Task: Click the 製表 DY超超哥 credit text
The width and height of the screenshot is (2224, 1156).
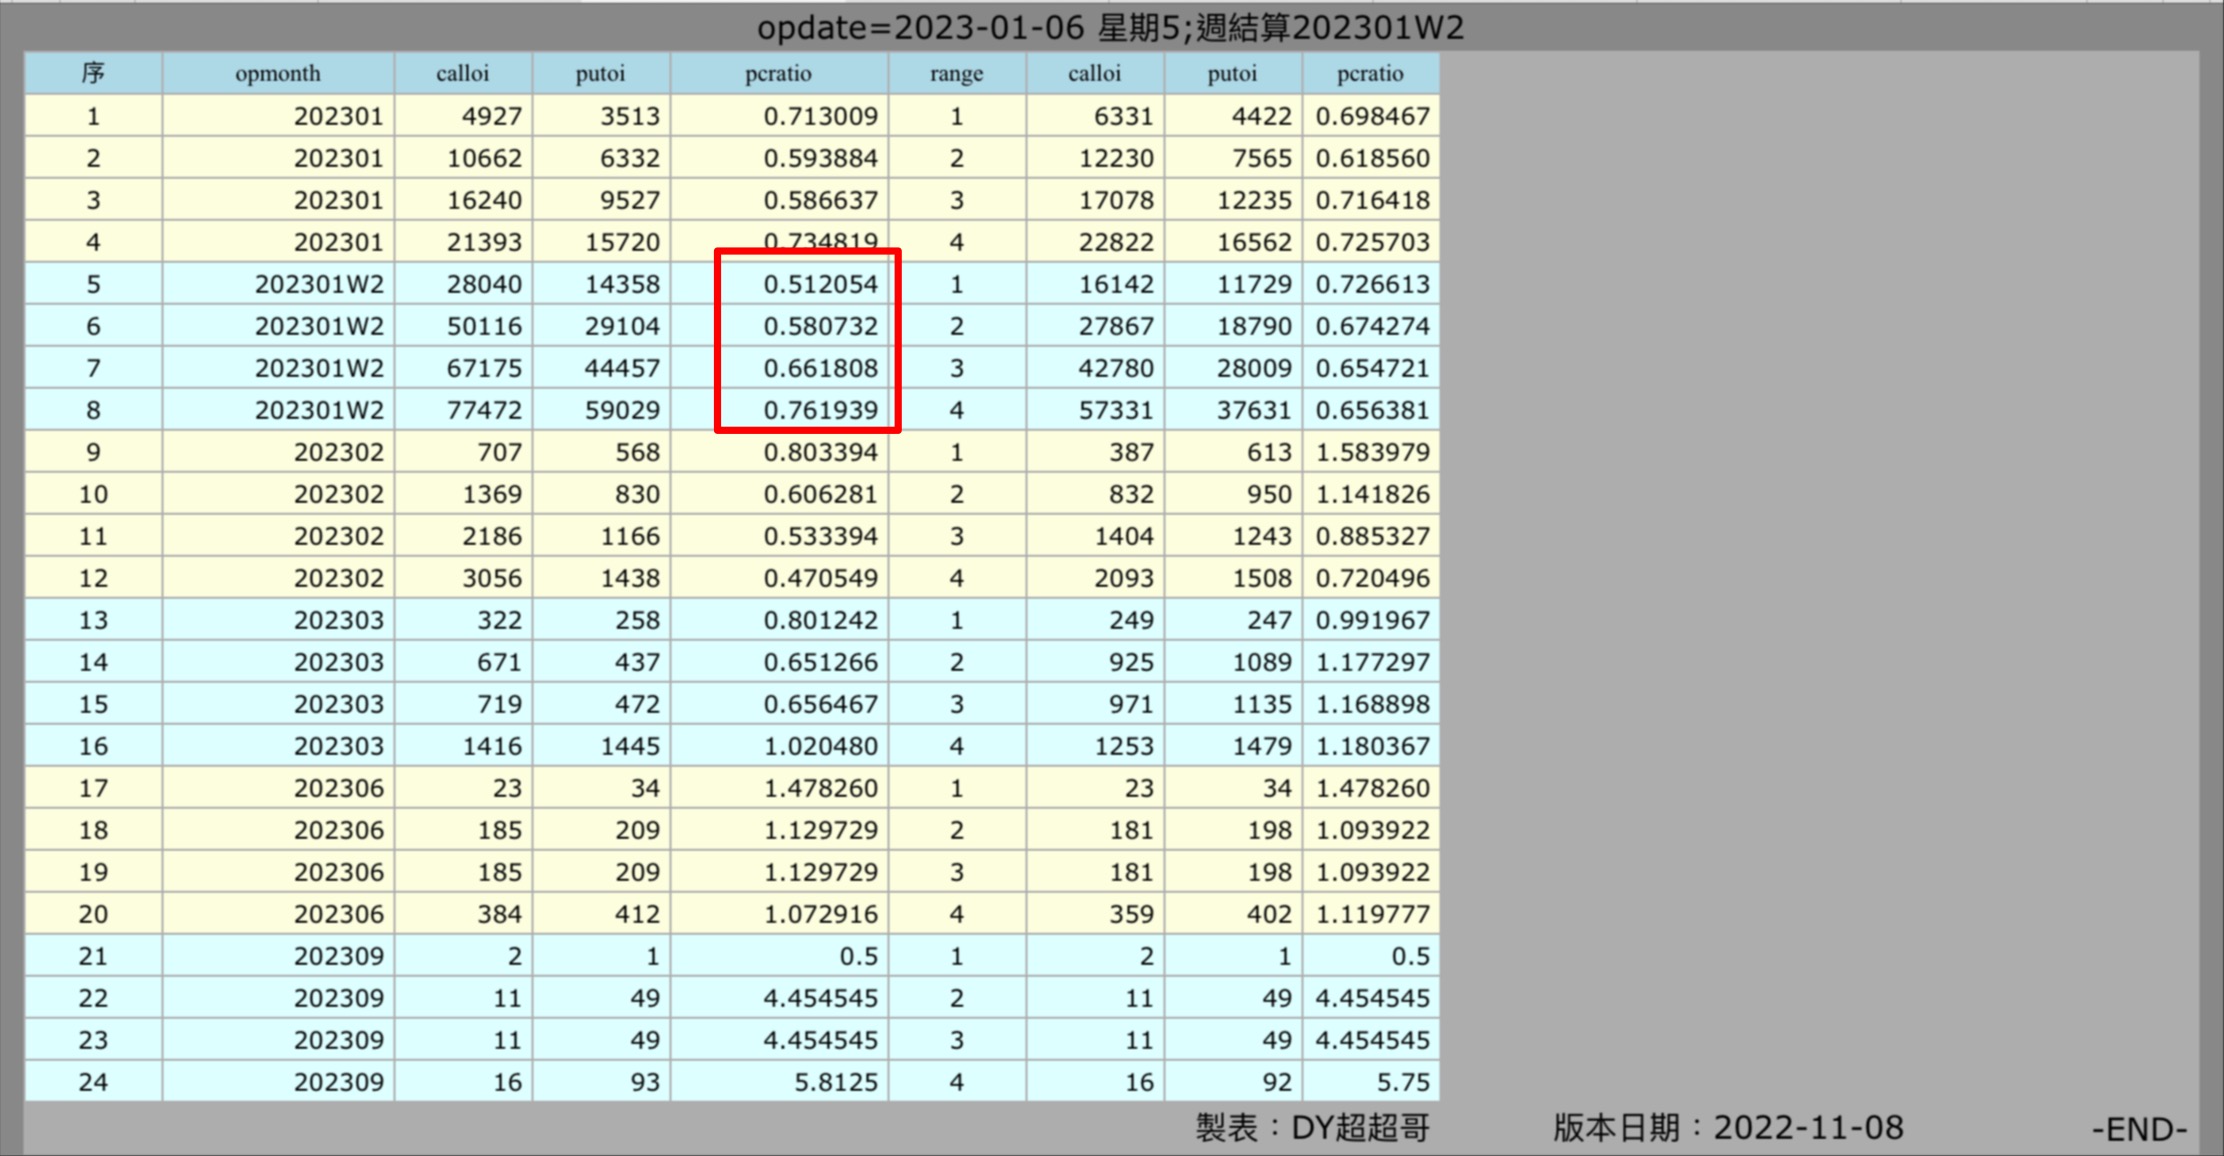Action: [1312, 1129]
